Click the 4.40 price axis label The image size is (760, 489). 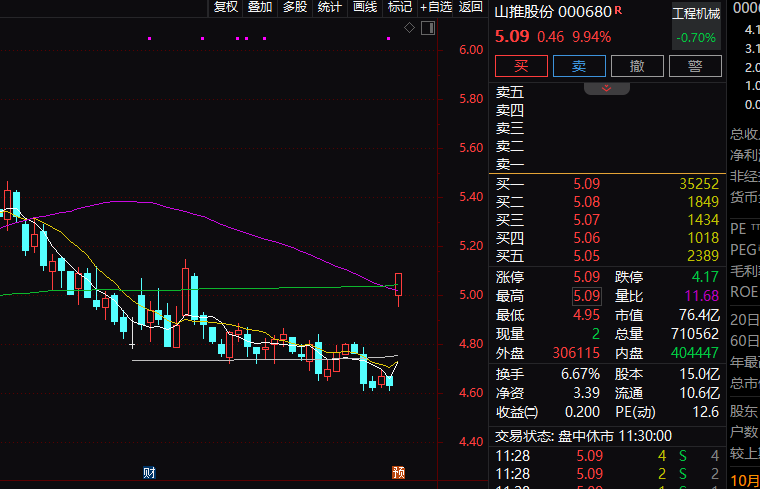pyautogui.click(x=471, y=442)
